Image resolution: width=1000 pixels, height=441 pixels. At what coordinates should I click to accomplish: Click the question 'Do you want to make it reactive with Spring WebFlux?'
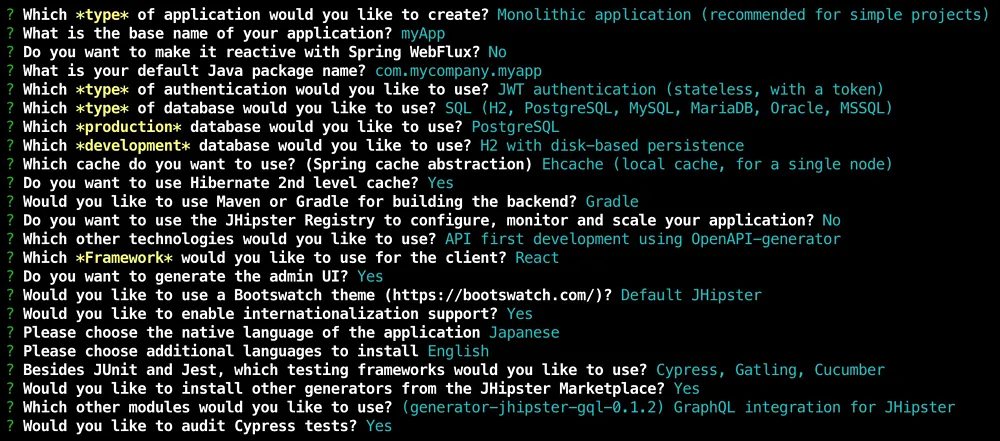pyautogui.click(x=253, y=52)
